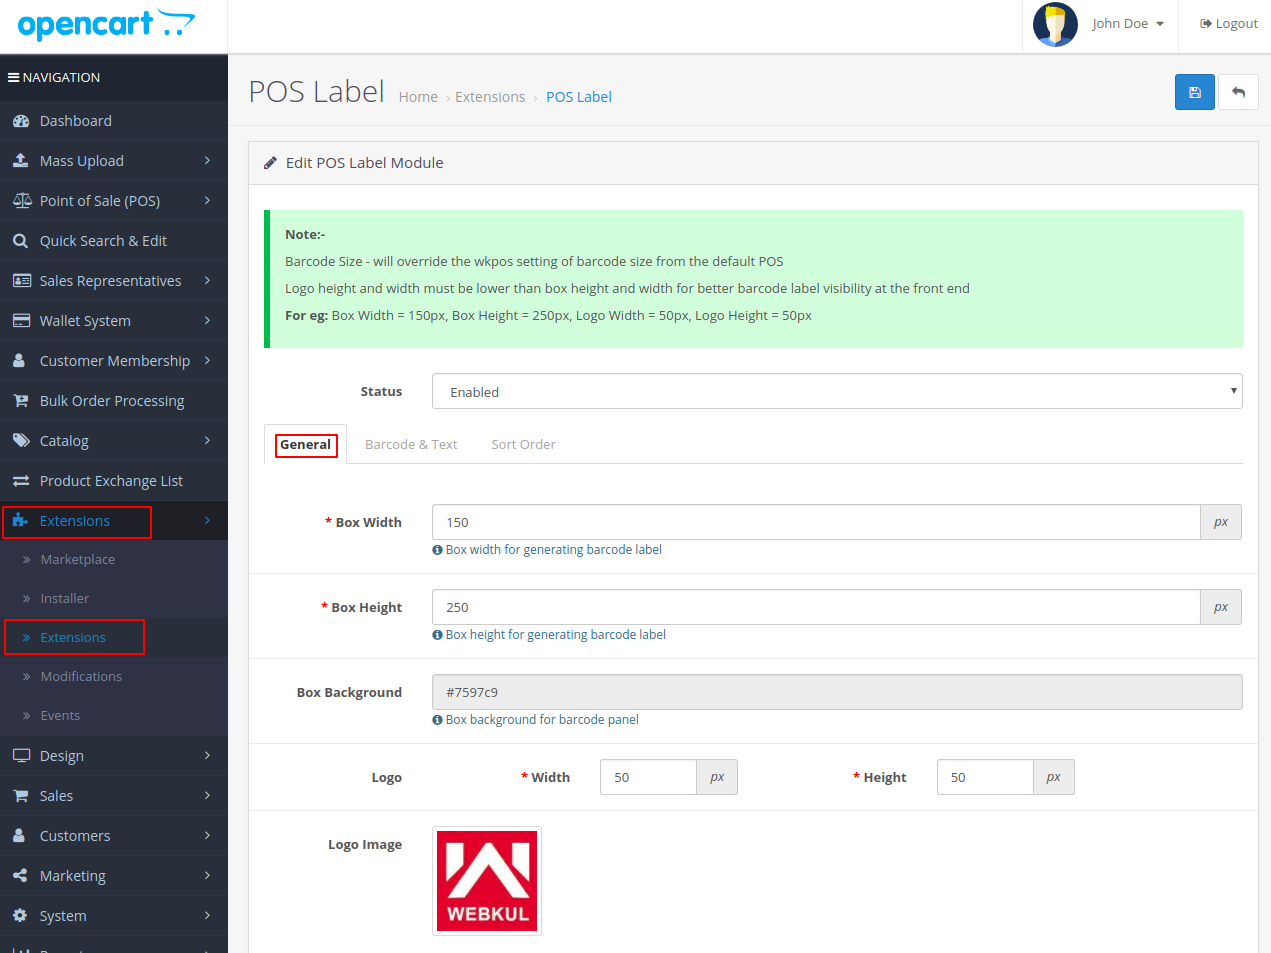The width and height of the screenshot is (1271, 953).
Task: Expand the Mass Upload menu chevron
Action: pos(207,160)
